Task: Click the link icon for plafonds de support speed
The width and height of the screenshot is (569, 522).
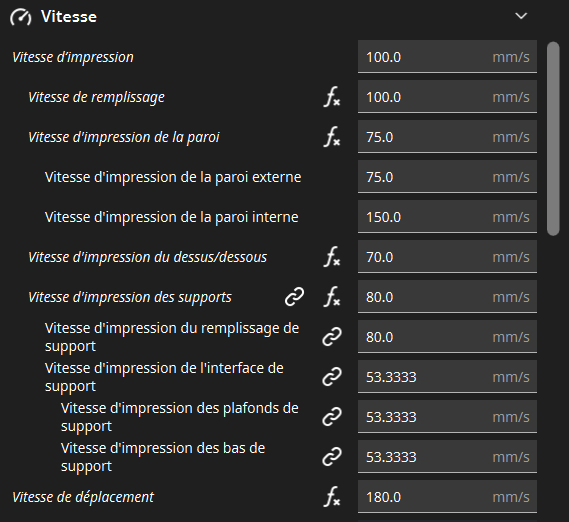Action: point(332,417)
